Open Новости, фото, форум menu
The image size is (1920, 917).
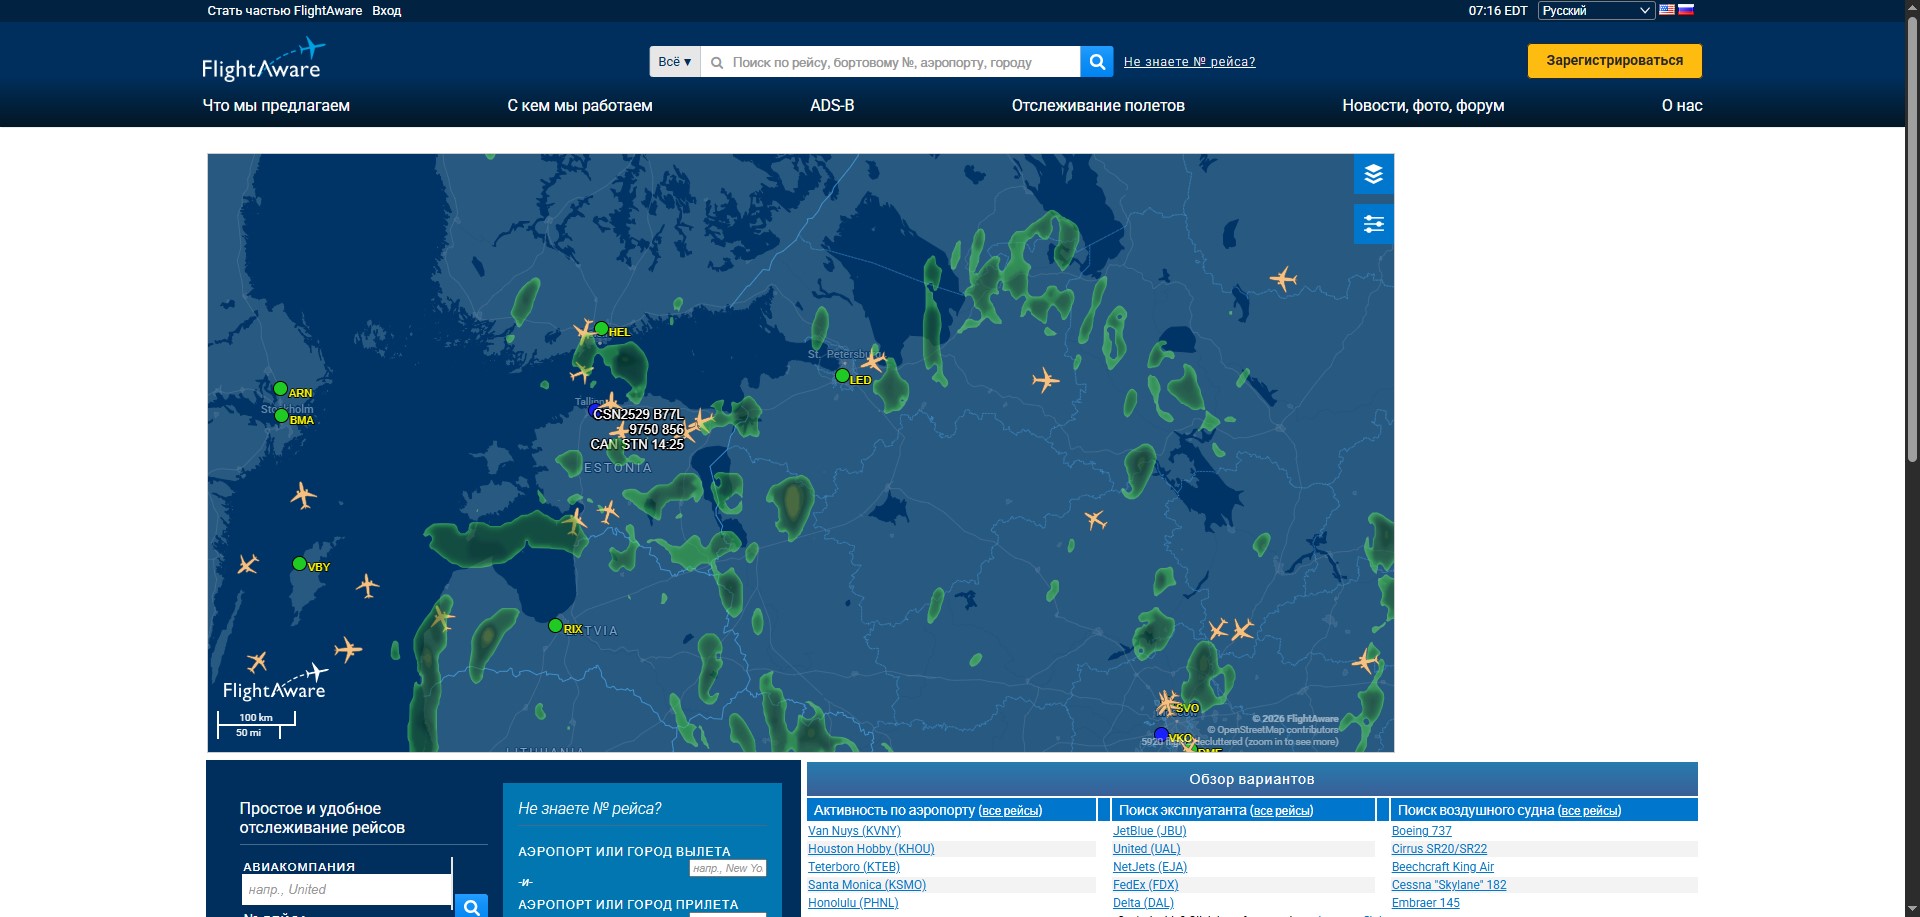1423,106
